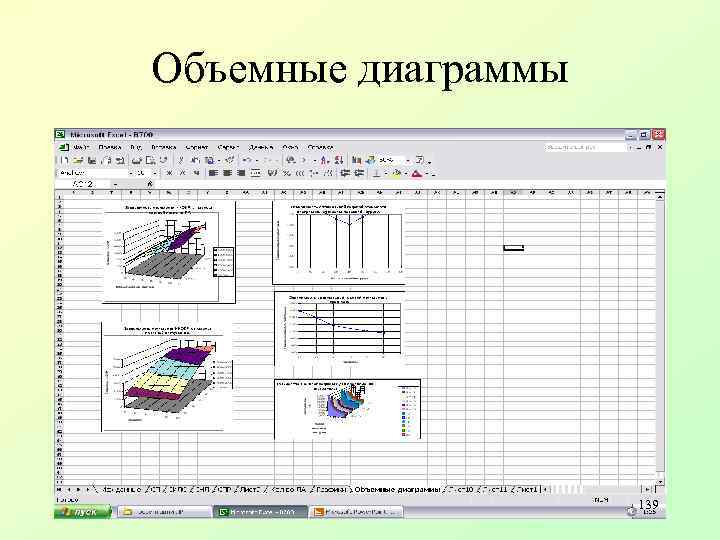Open Print Preview from the toolbar
Viewport: 720px width, 540px height.
(150, 160)
